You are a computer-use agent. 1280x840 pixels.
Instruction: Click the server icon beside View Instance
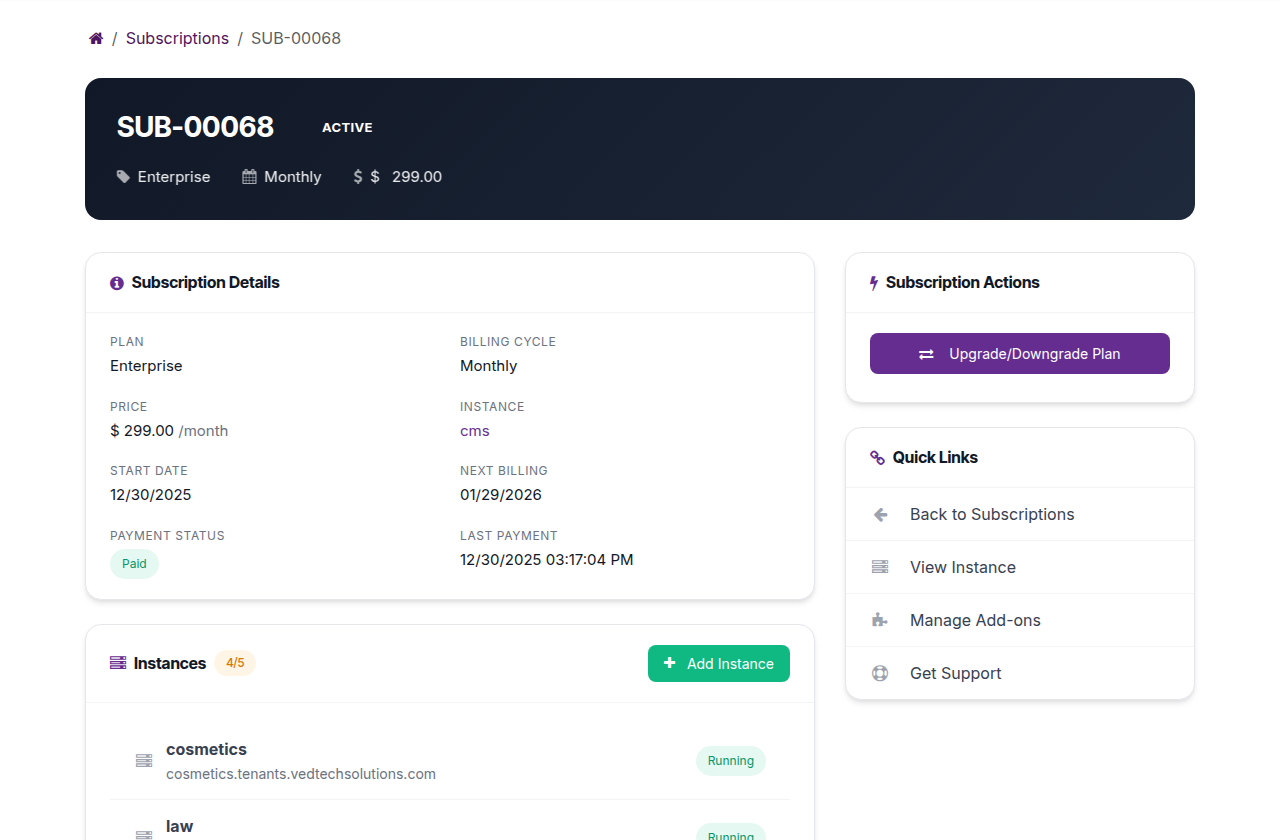[880, 567]
